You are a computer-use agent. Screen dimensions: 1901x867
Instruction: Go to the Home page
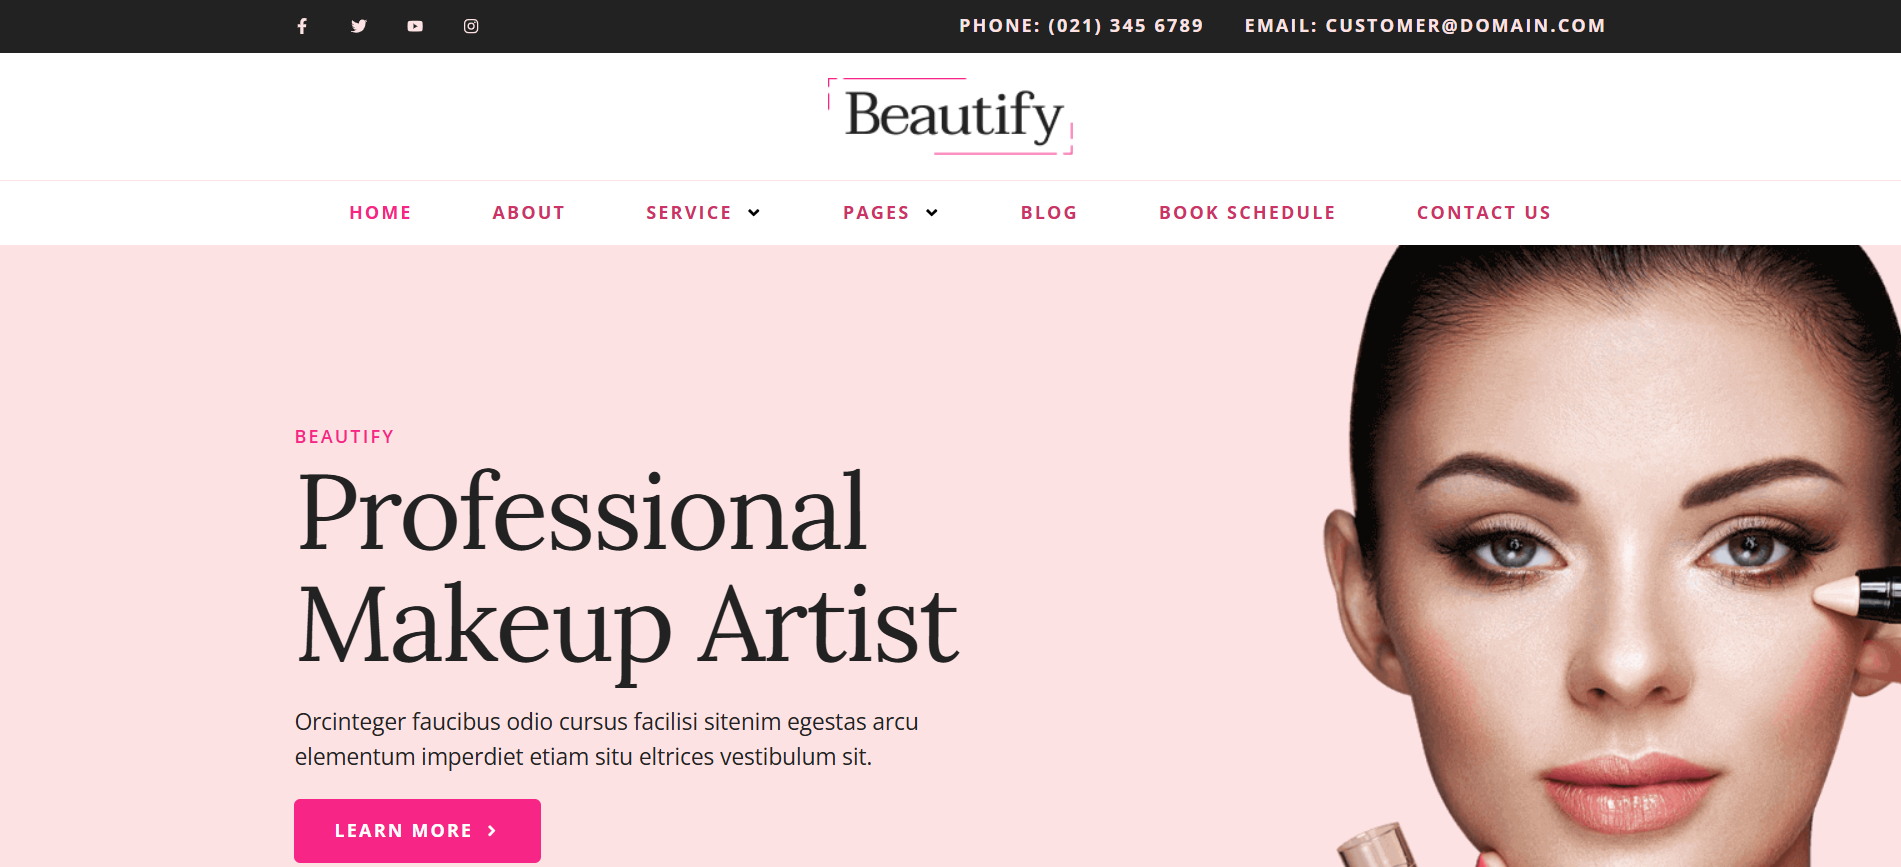pos(380,213)
